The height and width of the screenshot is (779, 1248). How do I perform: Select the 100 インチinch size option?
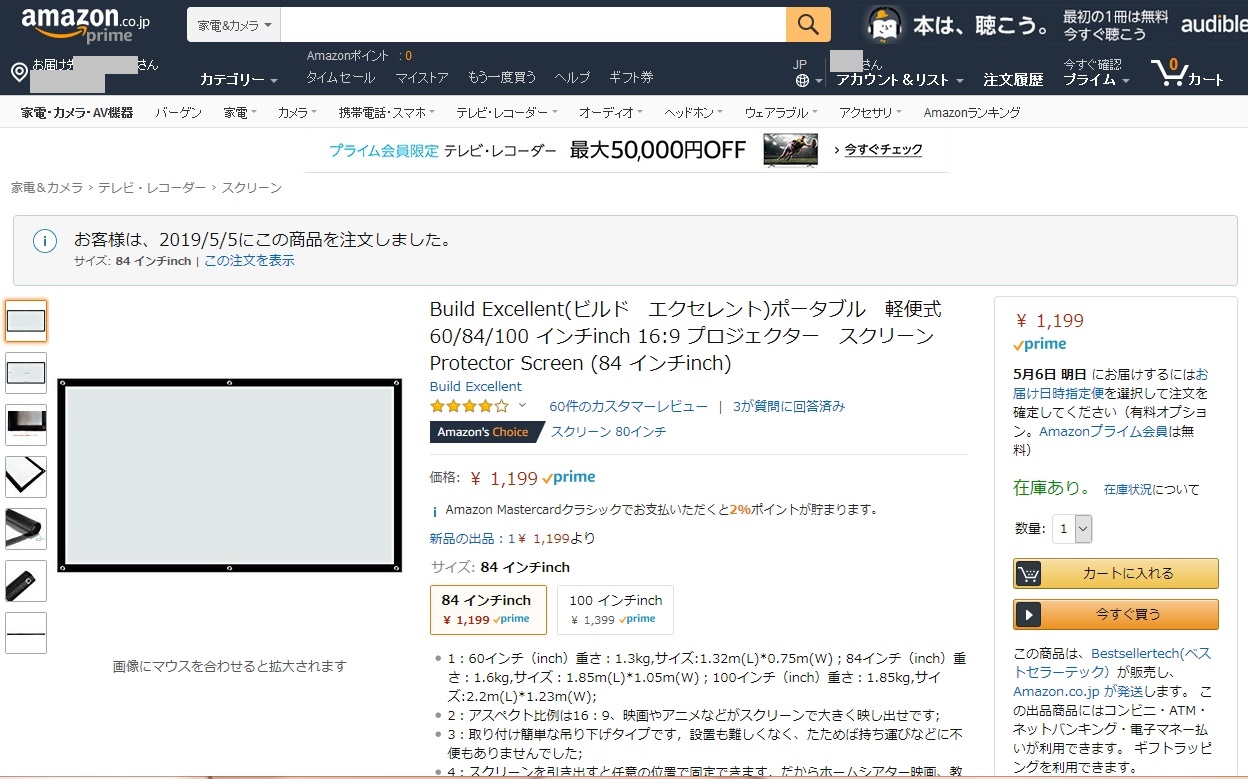[615, 609]
